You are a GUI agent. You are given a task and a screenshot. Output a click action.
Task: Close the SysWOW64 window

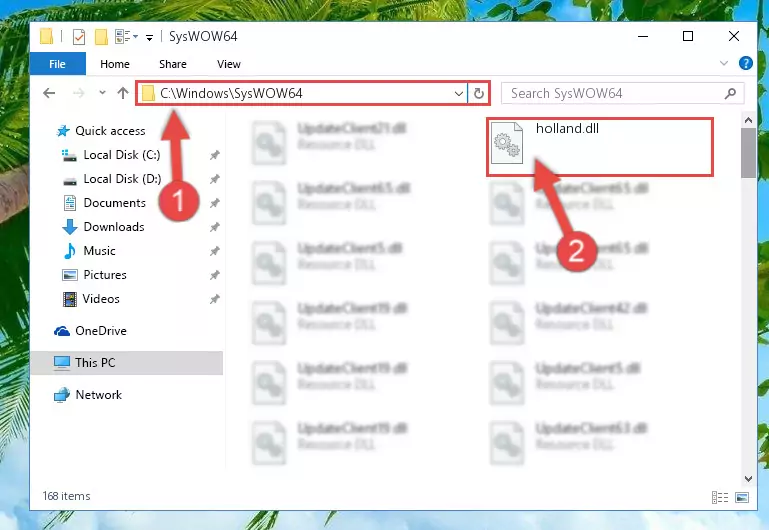click(x=734, y=36)
